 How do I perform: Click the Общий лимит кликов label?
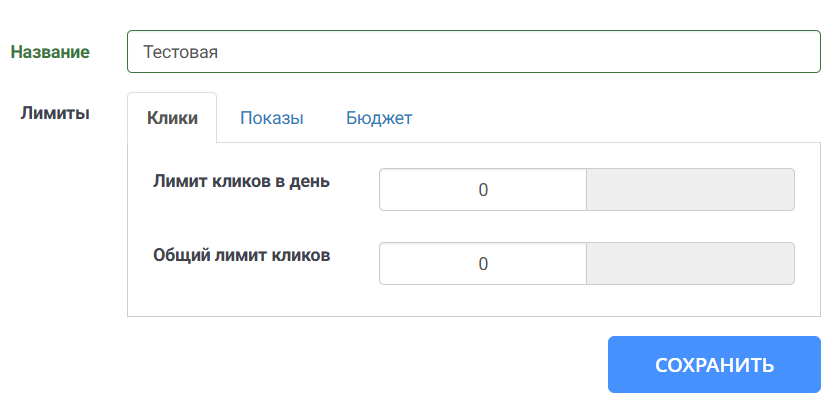tap(241, 255)
